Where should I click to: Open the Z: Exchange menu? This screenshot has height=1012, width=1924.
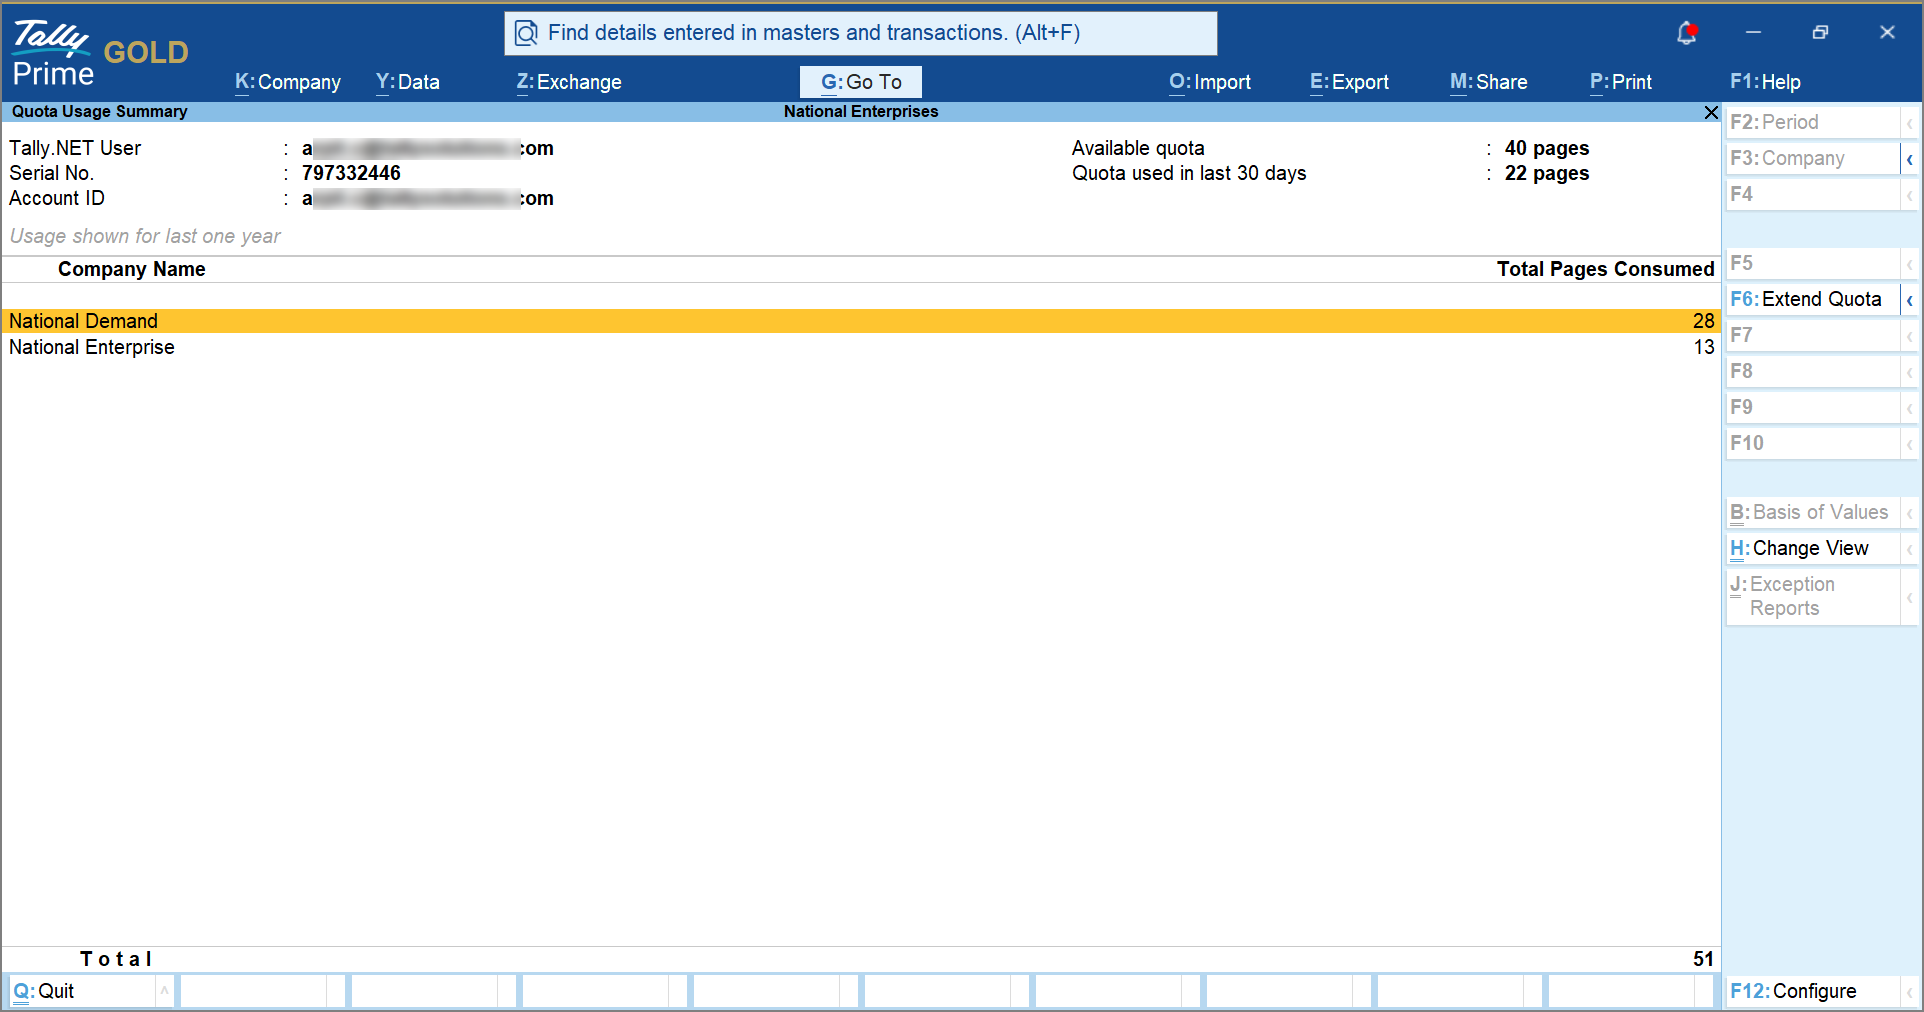point(569,82)
